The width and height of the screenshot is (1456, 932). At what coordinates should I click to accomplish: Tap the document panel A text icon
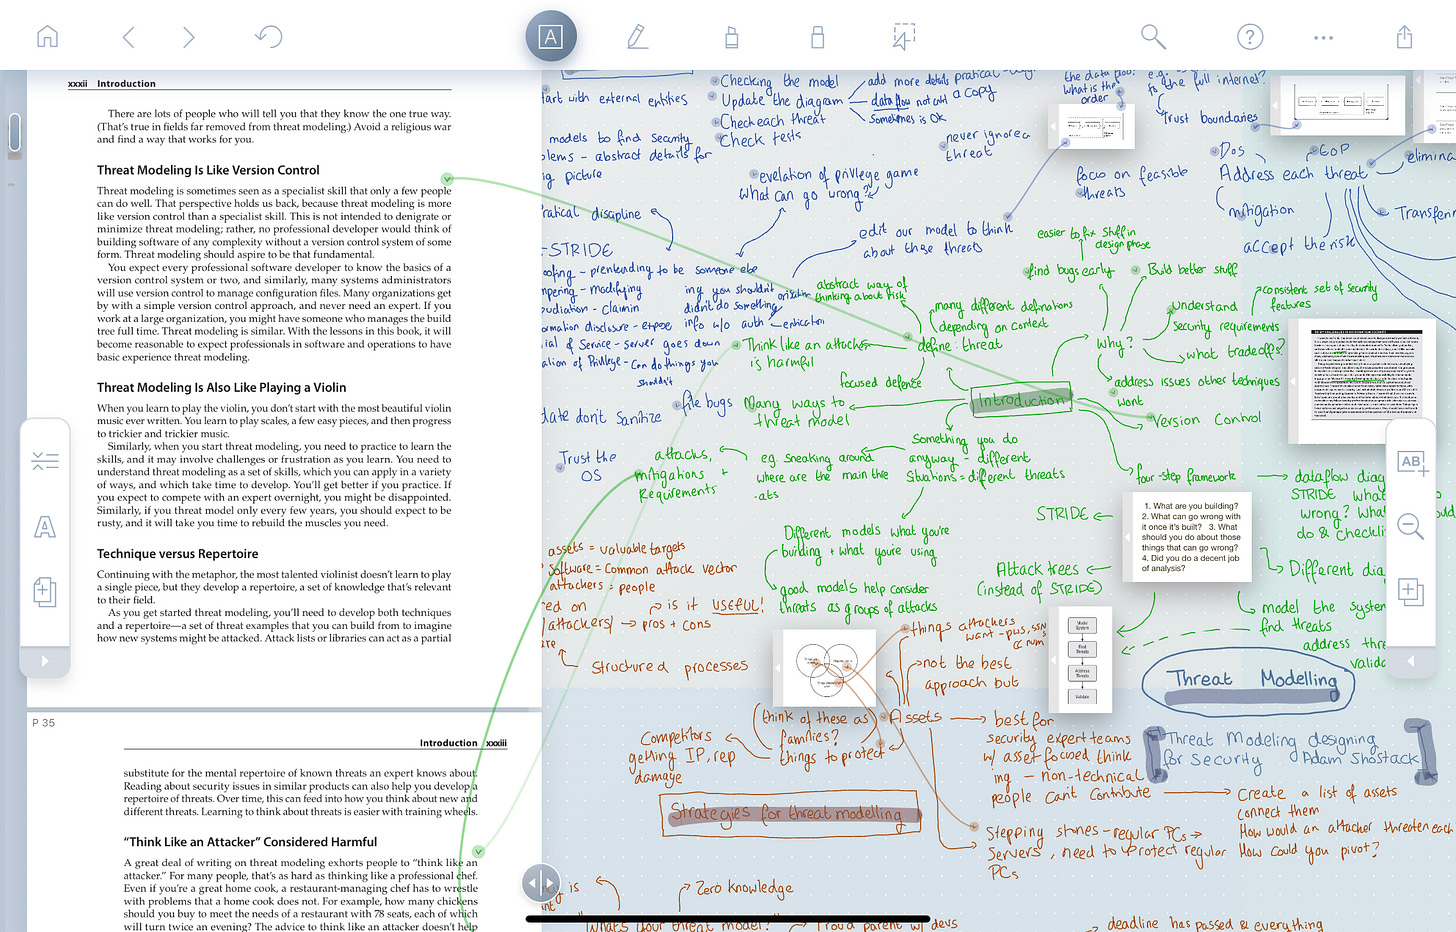click(x=45, y=527)
